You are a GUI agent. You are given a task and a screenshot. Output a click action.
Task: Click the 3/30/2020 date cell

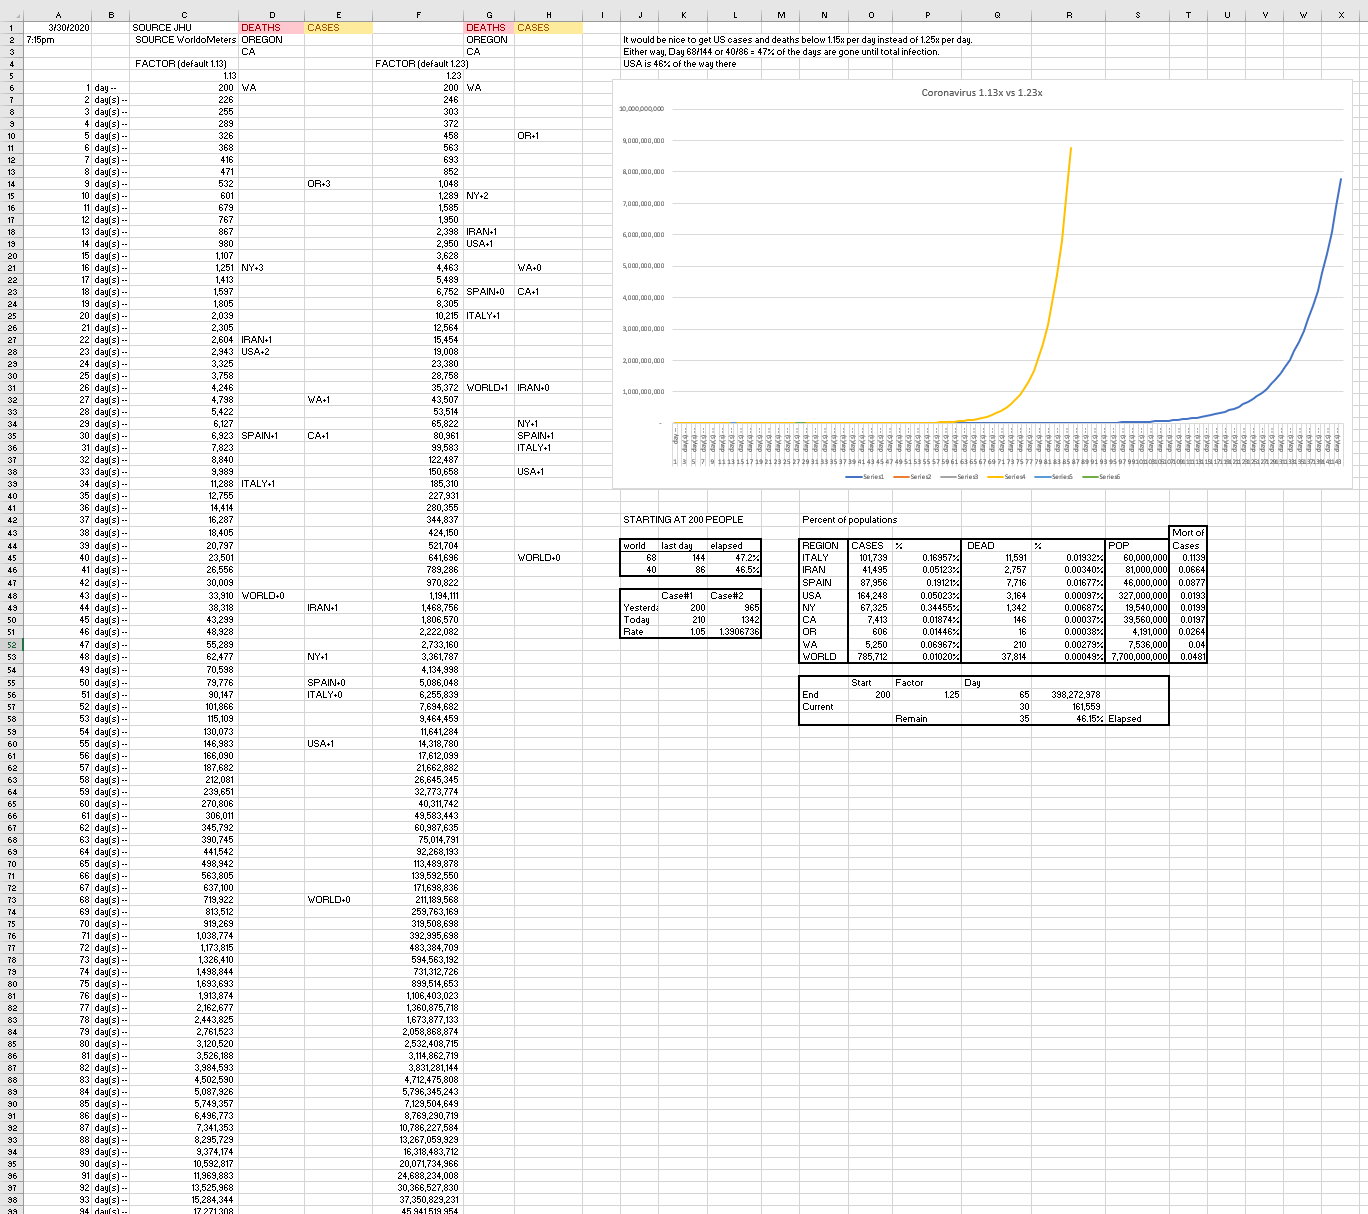[x=69, y=28]
